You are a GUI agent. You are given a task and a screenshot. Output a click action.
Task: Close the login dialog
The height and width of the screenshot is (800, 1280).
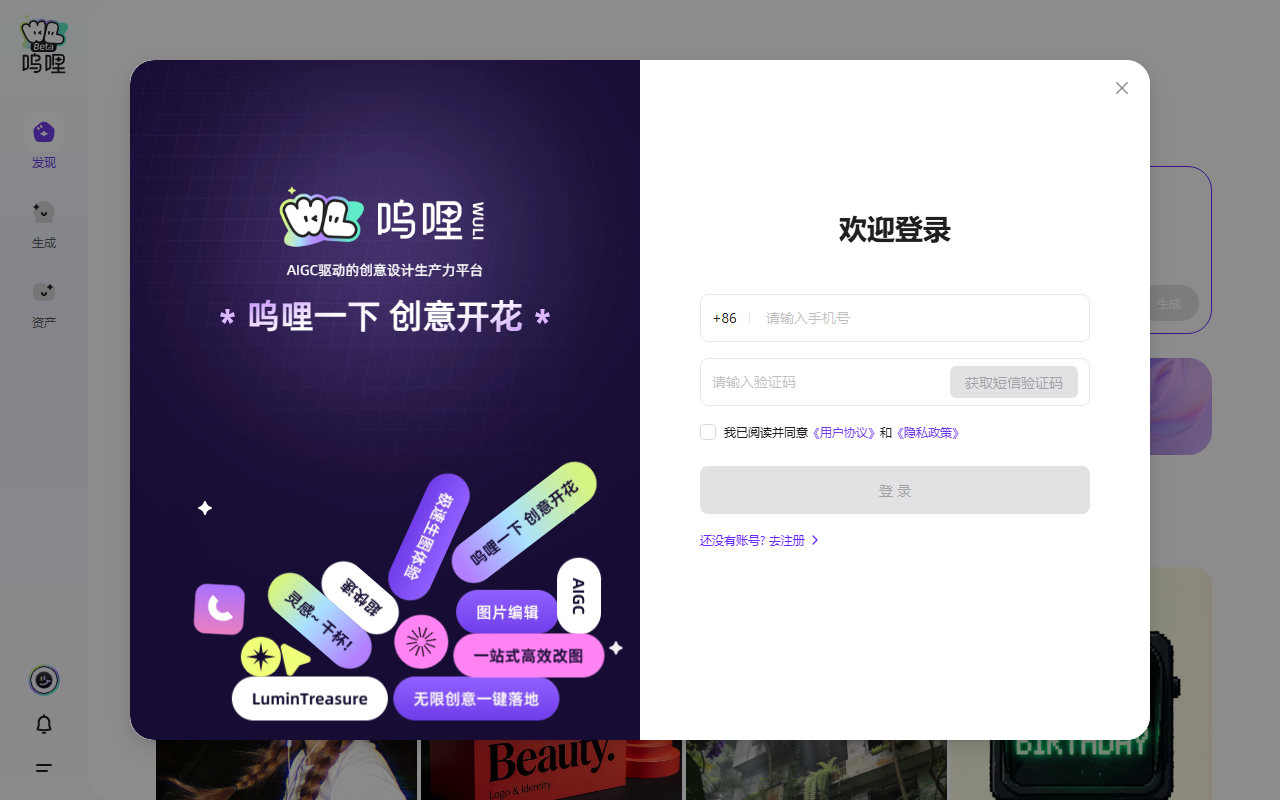coord(1122,88)
